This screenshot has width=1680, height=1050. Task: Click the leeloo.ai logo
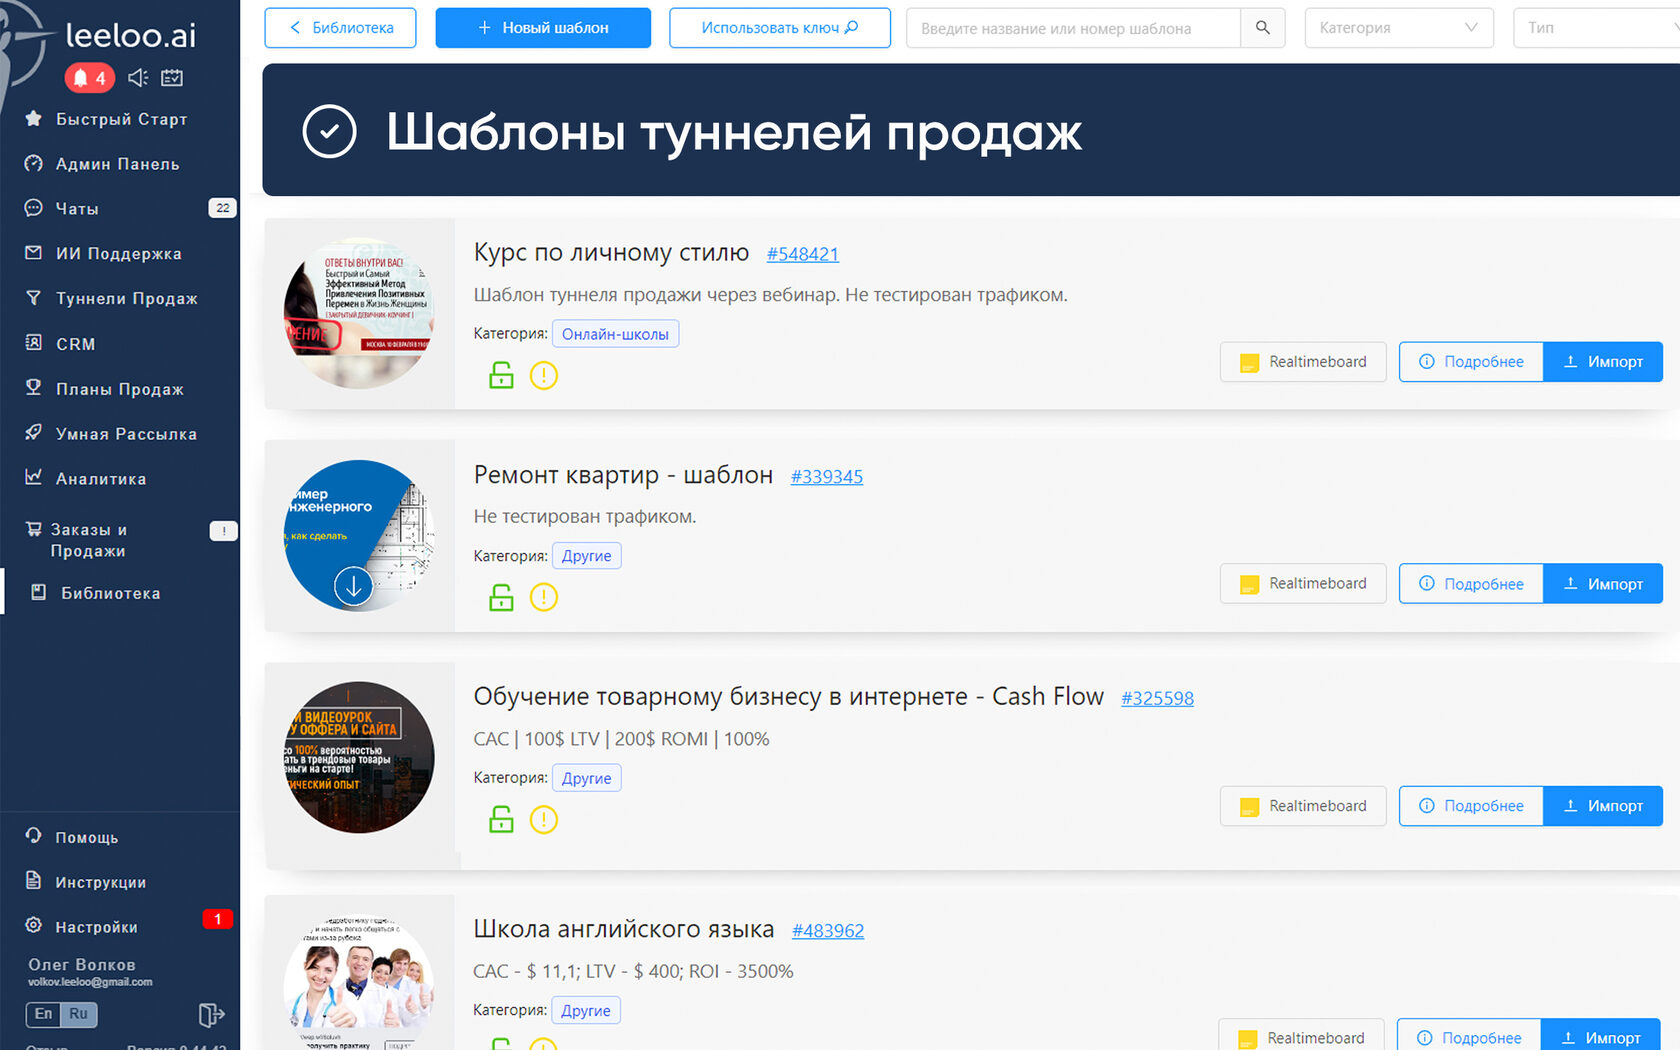(130, 35)
